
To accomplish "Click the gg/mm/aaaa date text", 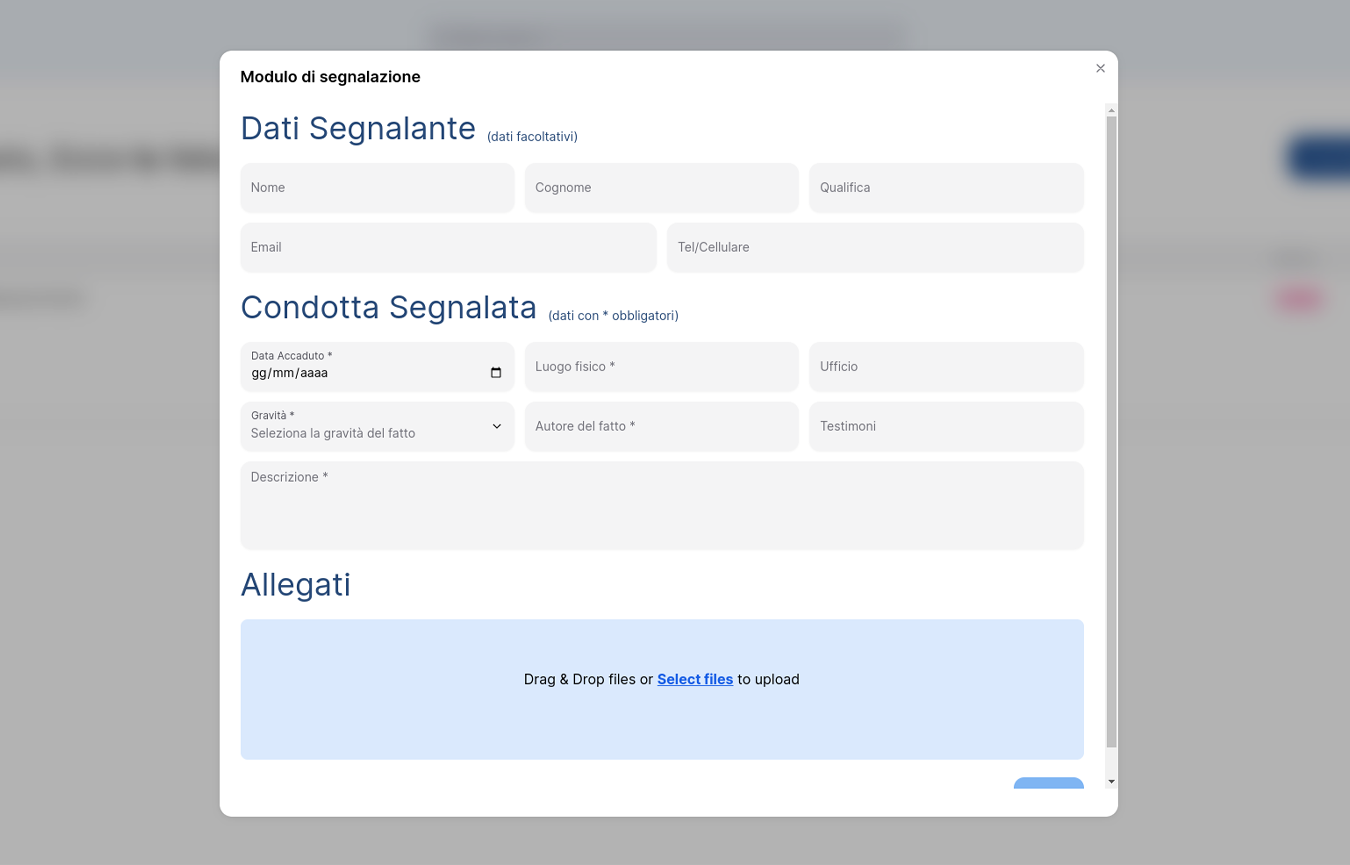I will 290,374.
